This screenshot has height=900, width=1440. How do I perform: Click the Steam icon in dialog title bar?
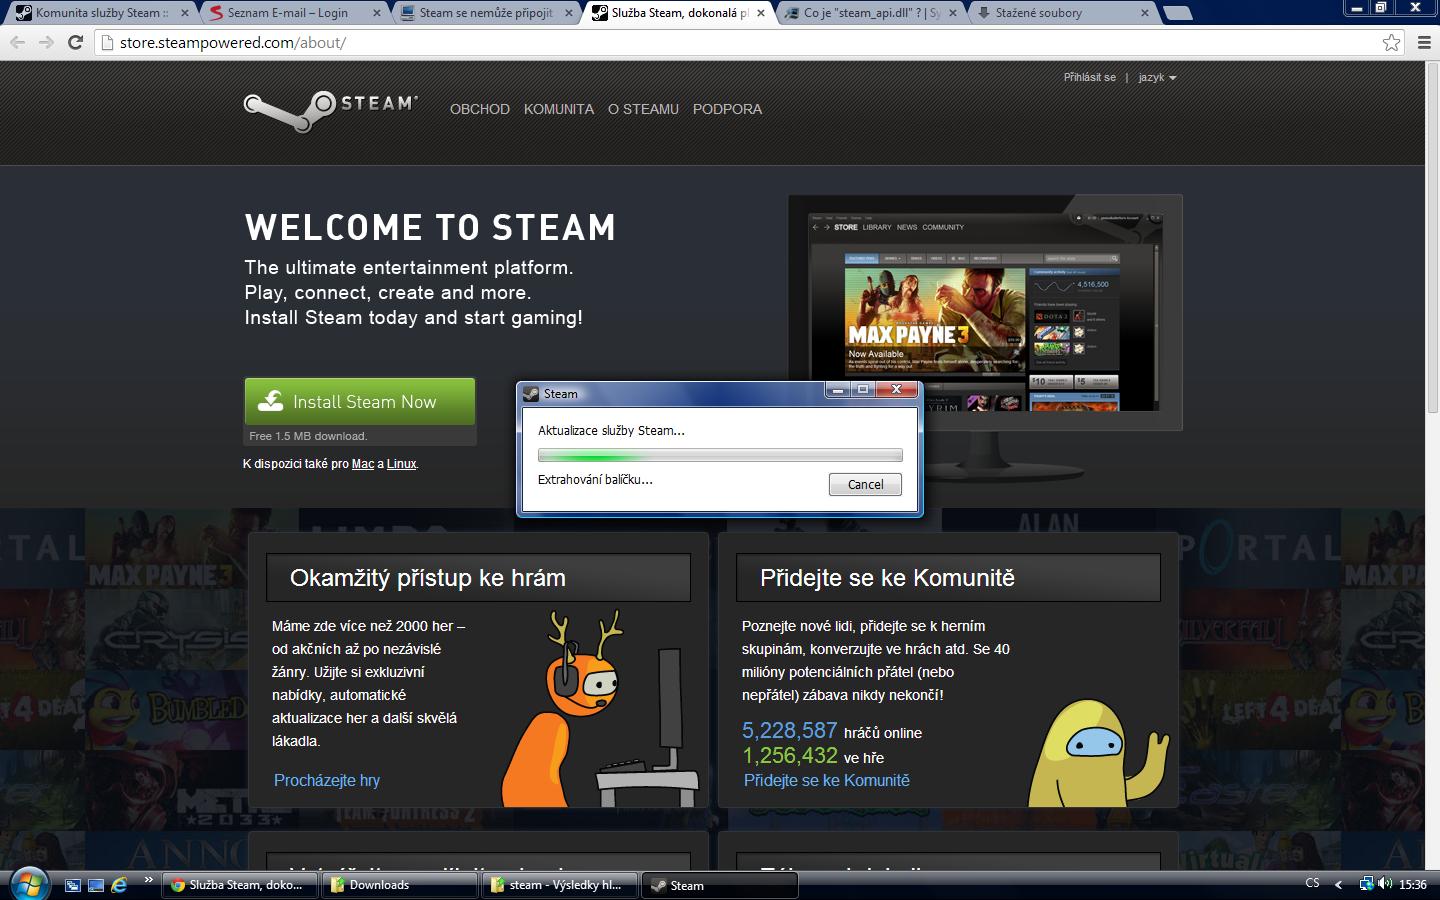click(531, 393)
